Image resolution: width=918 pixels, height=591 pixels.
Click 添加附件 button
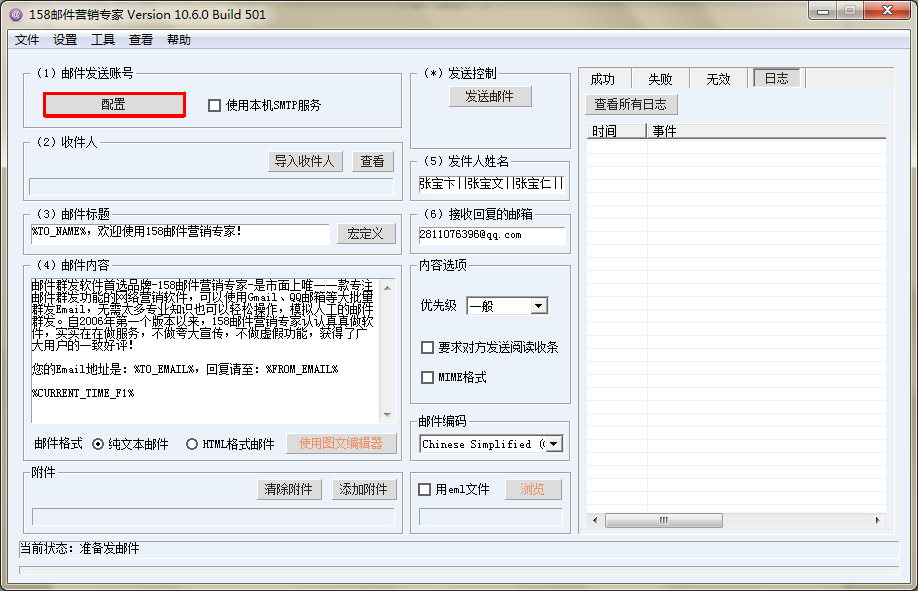(364, 489)
